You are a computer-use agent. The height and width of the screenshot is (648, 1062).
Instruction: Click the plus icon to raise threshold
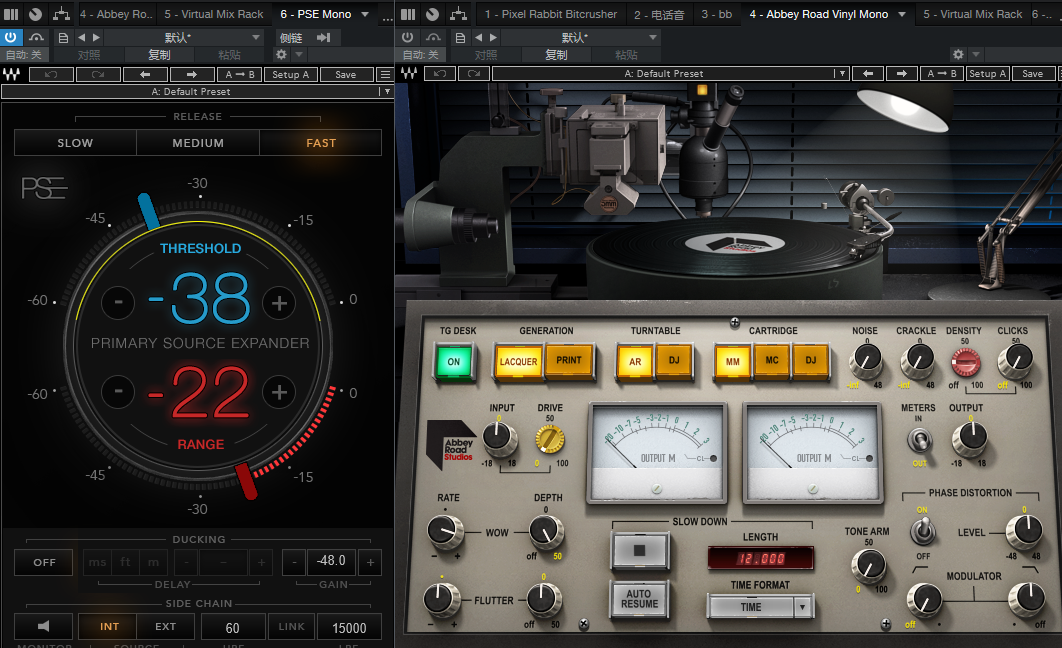(279, 302)
